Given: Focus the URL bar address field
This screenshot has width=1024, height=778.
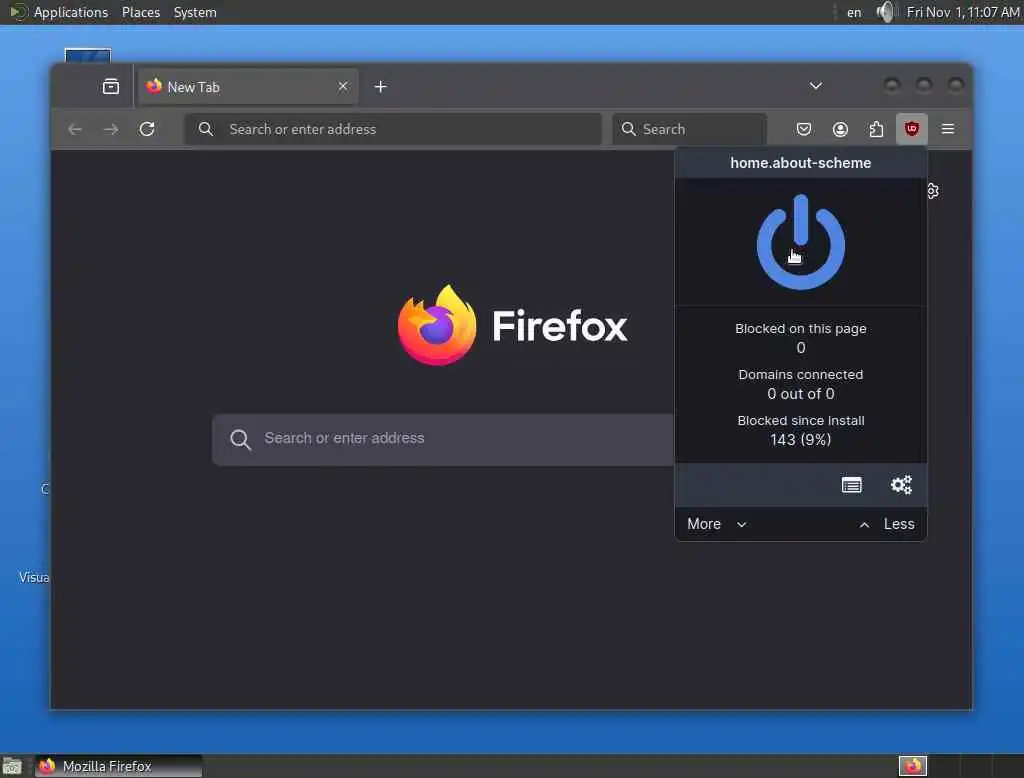Looking at the screenshot, I should pyautogui.click(x=393, y=129).
